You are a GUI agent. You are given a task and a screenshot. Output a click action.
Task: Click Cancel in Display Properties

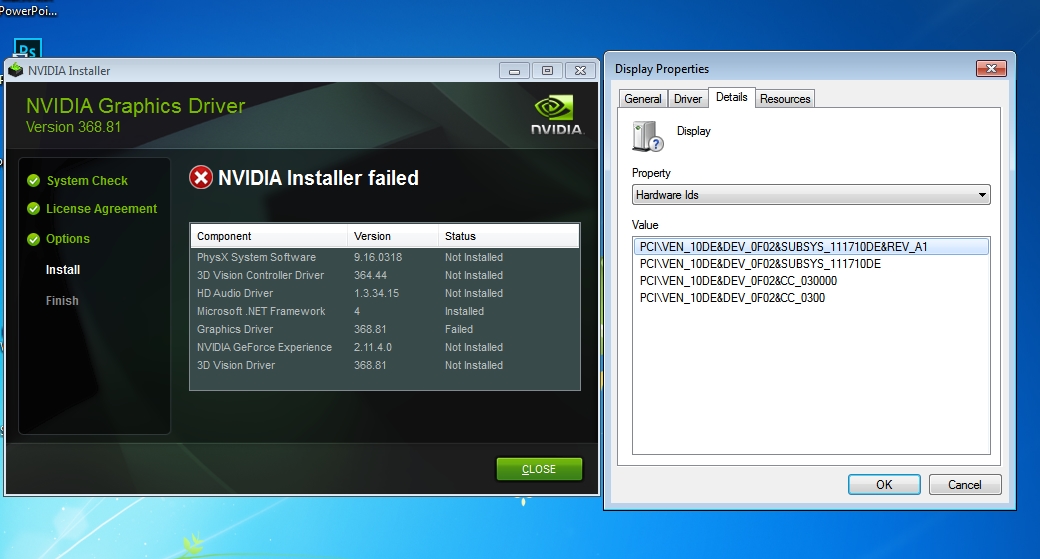964,485
